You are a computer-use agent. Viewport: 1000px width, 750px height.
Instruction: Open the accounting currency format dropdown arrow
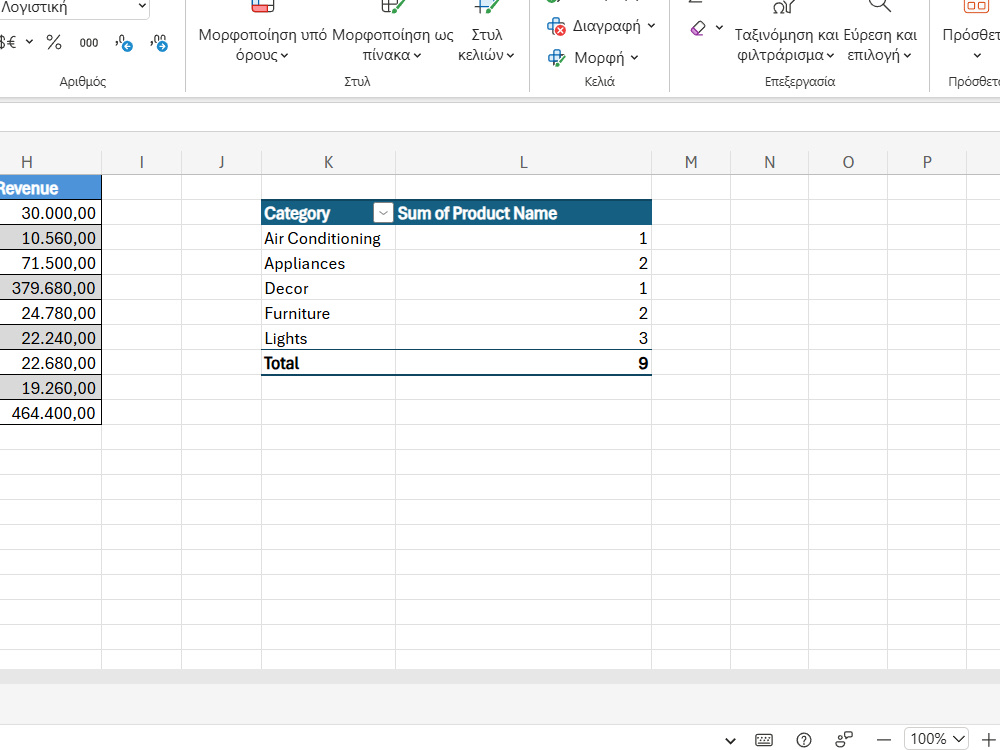click(x=29, y=42)
